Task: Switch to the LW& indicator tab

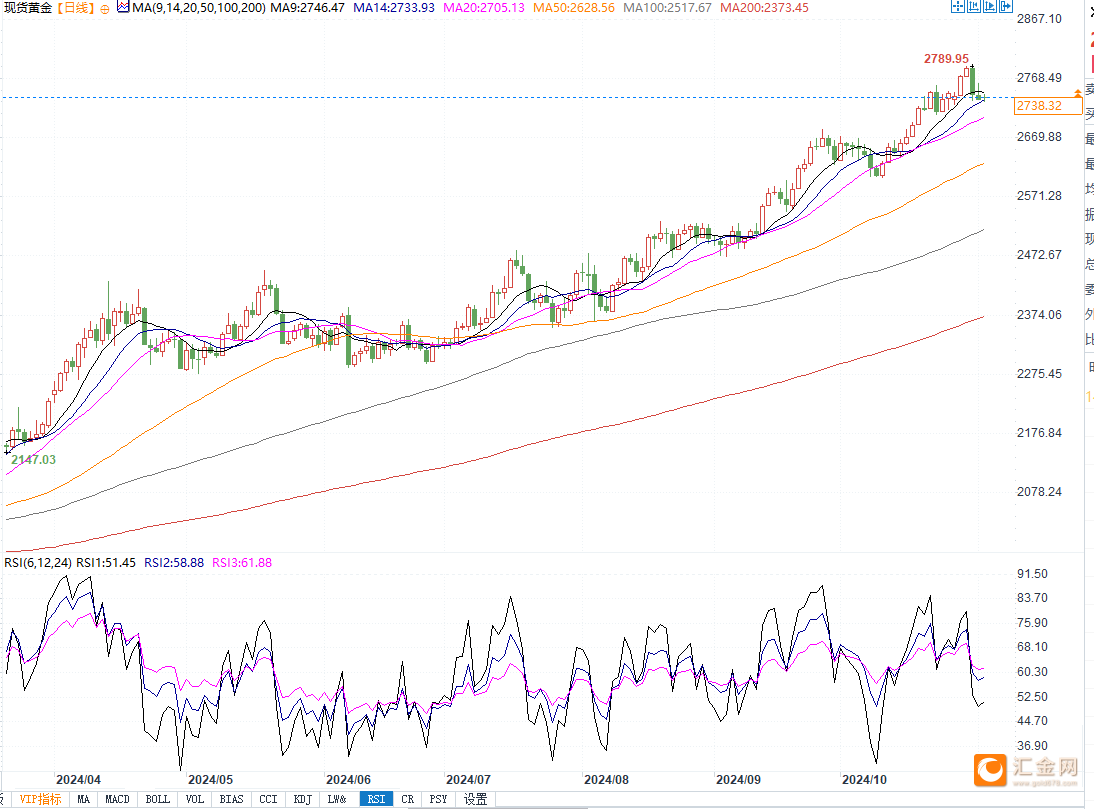Action: coord(337,799)
